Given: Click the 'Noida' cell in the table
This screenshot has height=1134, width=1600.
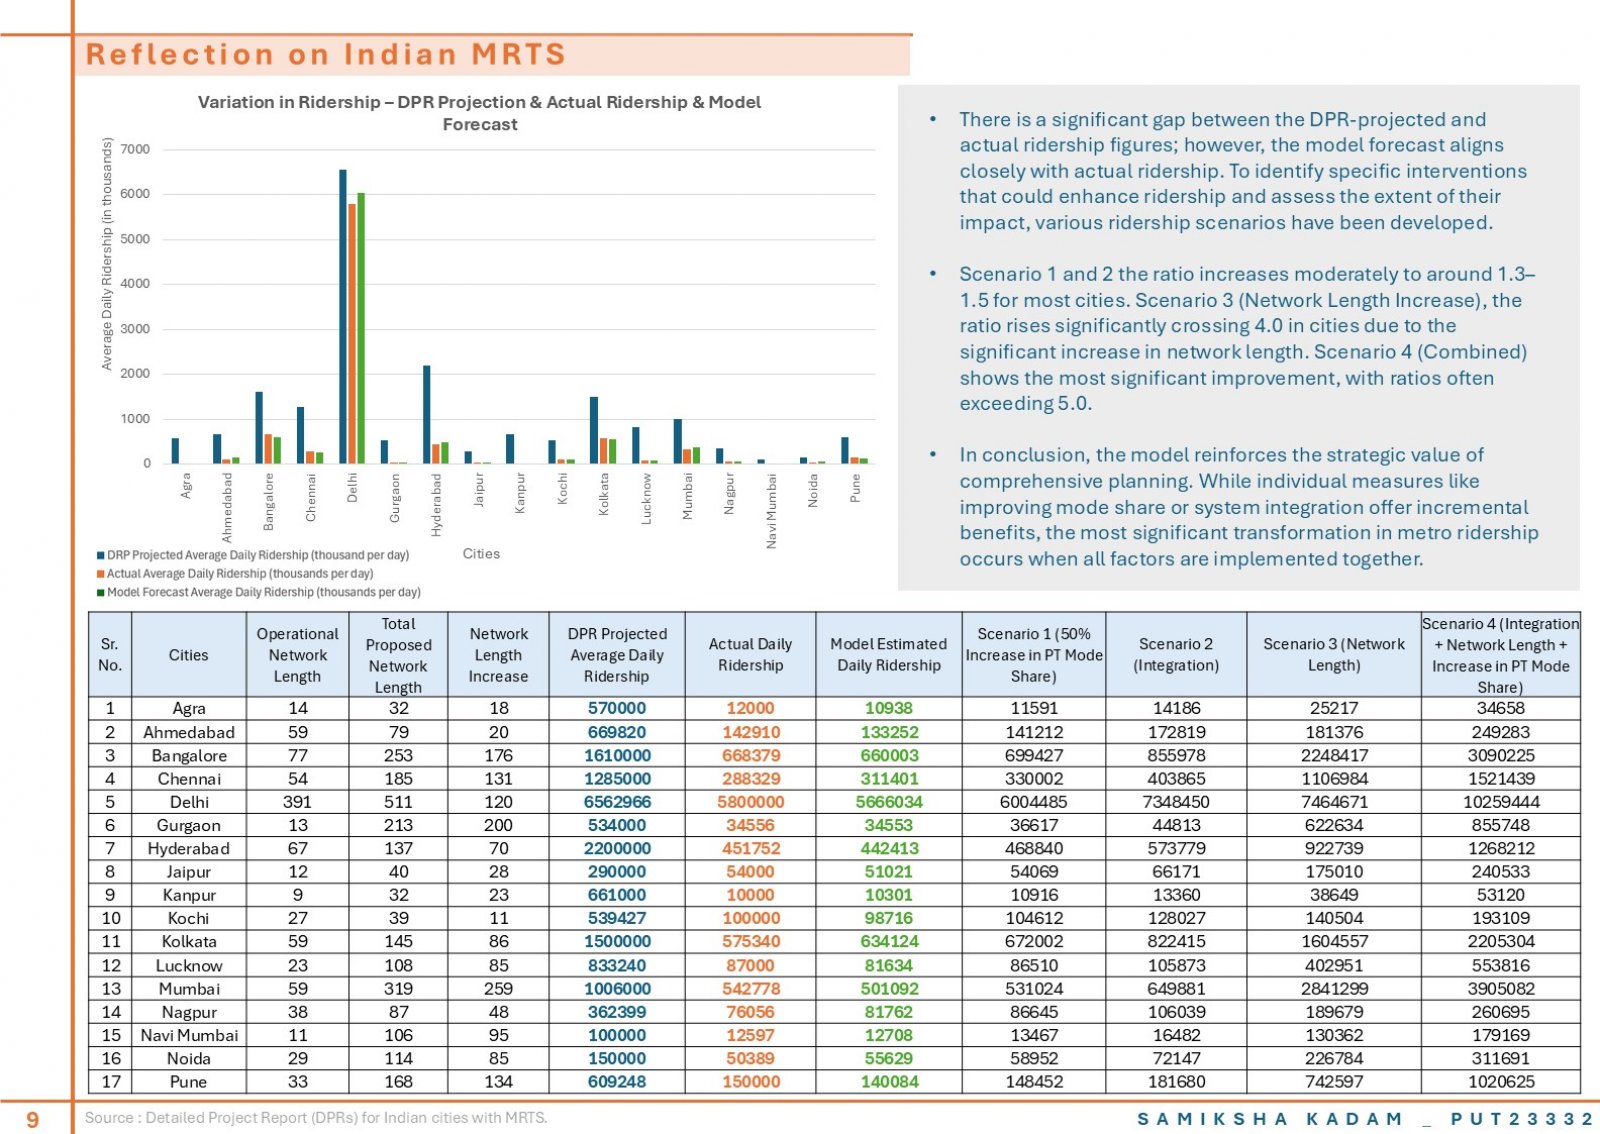Looking at the screenshot, I should [x=189, y=1058].
